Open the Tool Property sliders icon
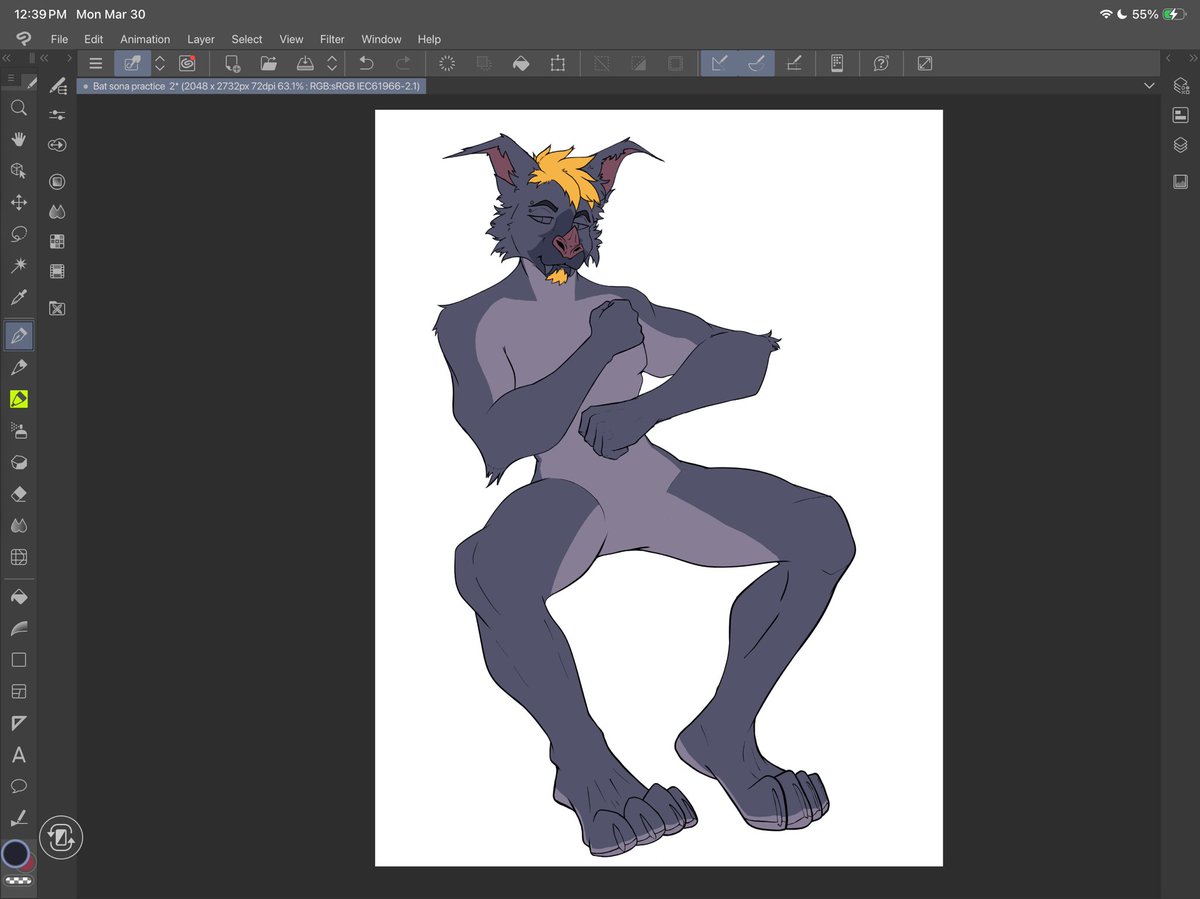 (x=57, y=115)
